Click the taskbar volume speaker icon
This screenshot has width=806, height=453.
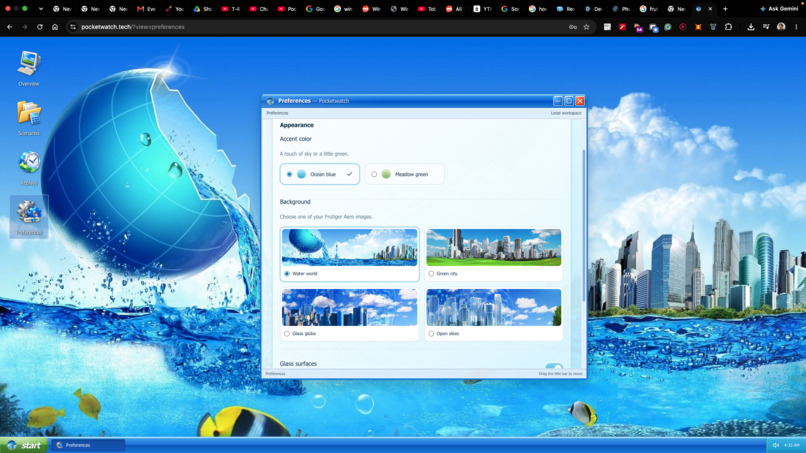tap(776, 445)
